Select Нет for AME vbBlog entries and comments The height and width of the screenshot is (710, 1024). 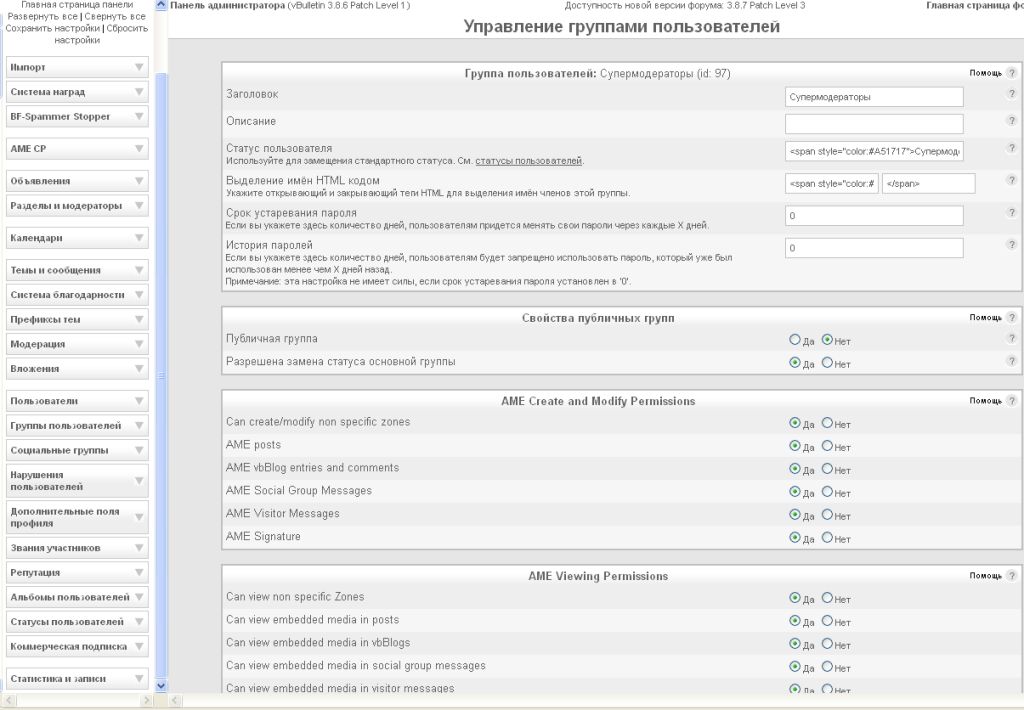[827, 468]
